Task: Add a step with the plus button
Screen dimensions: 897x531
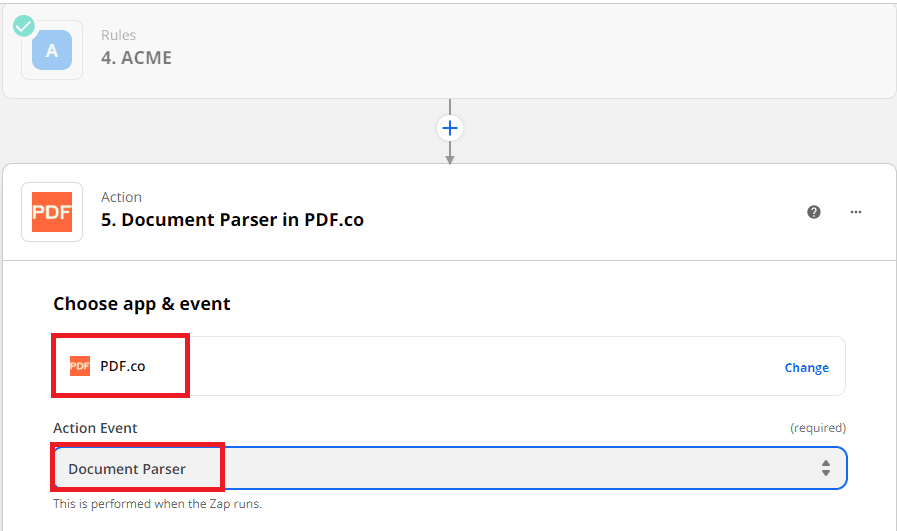Action: tap(450, 128)
